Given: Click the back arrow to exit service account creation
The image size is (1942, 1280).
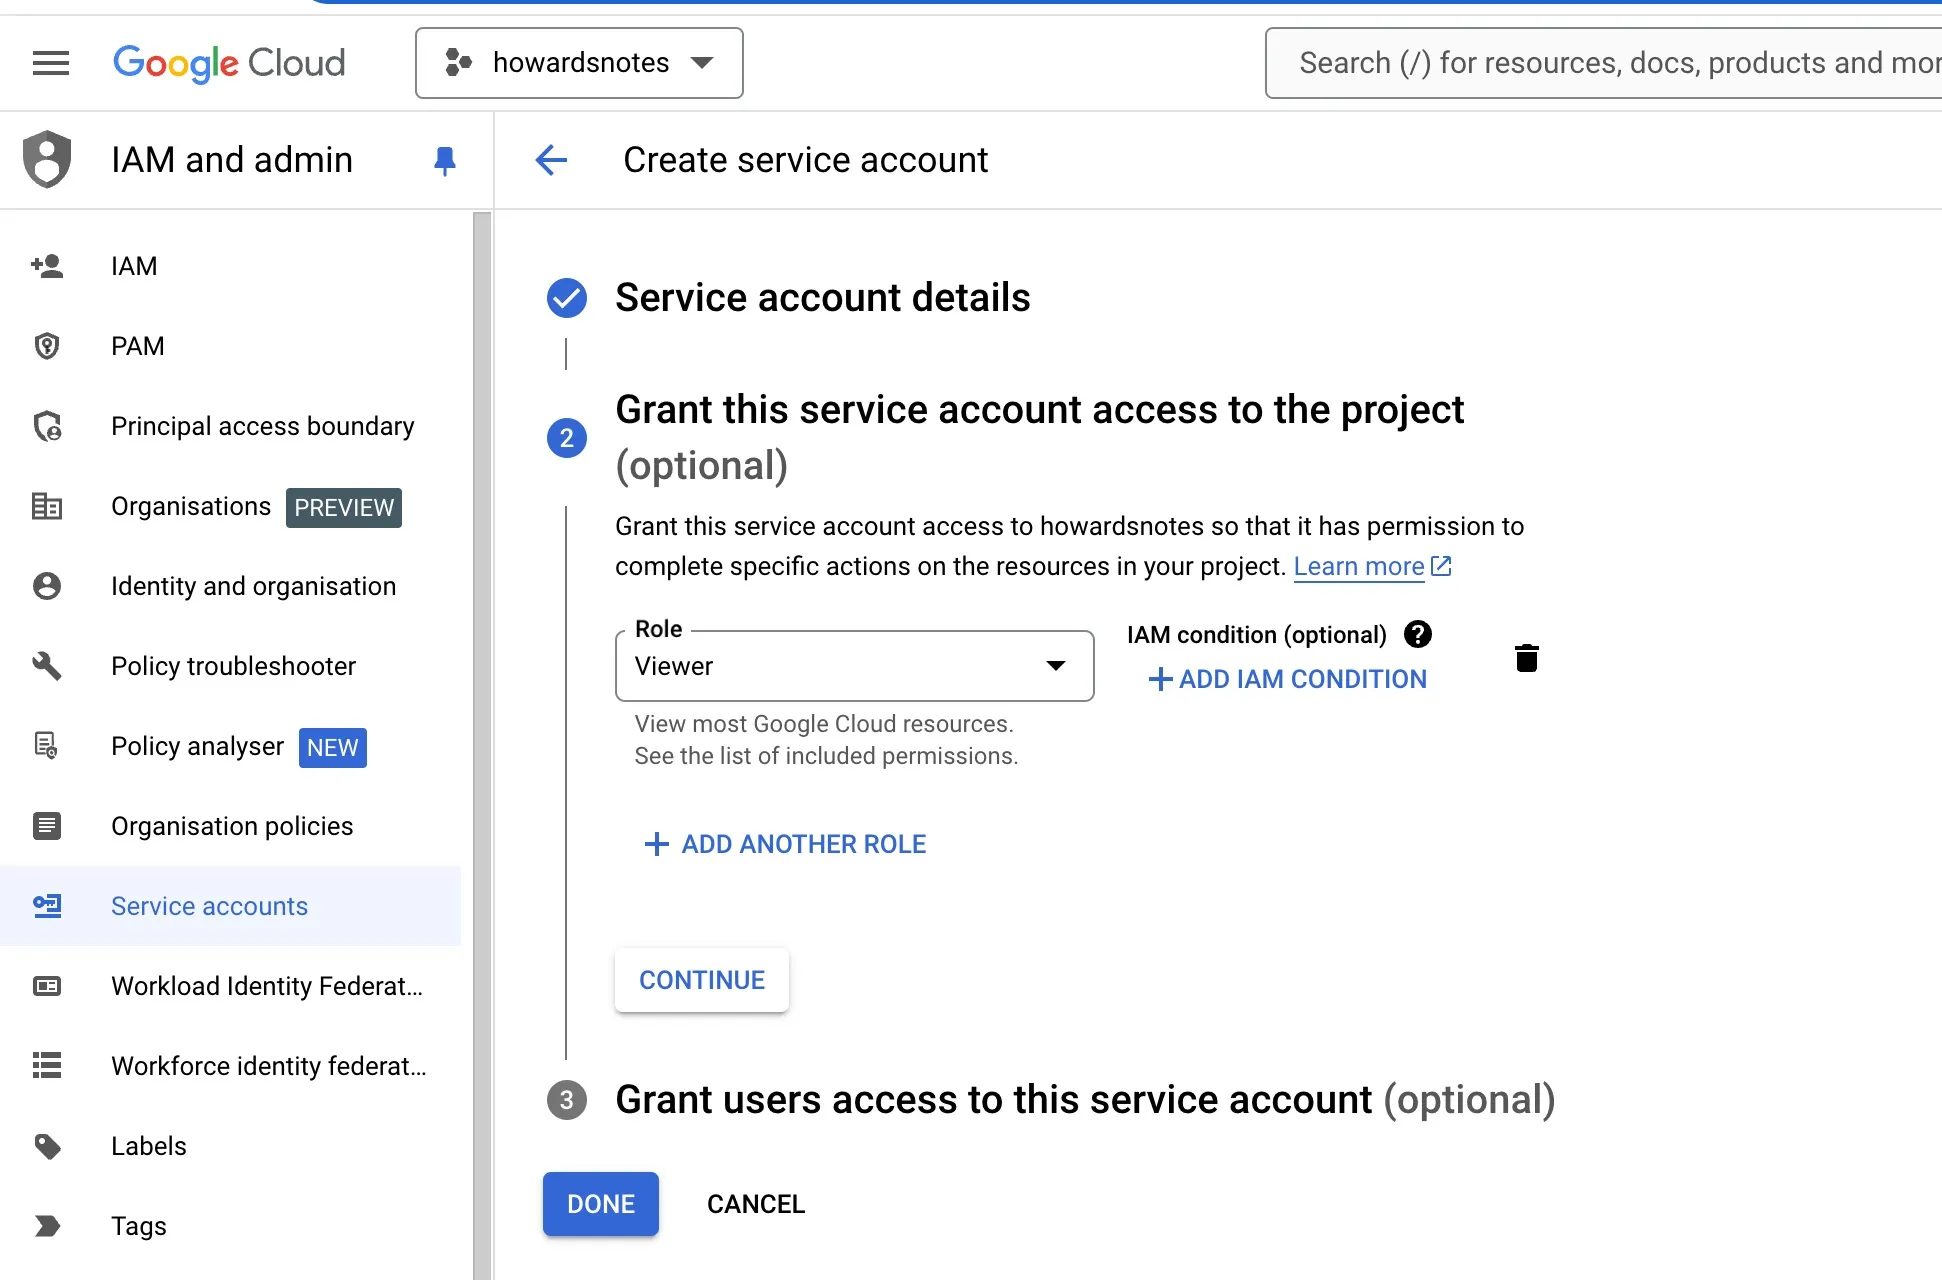Looking at the screenshot, I should point(551,160).
